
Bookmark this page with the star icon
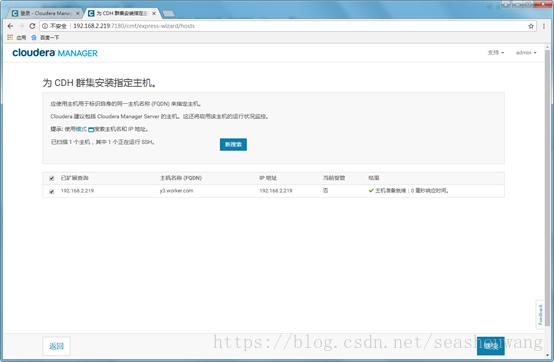point(531,26)
